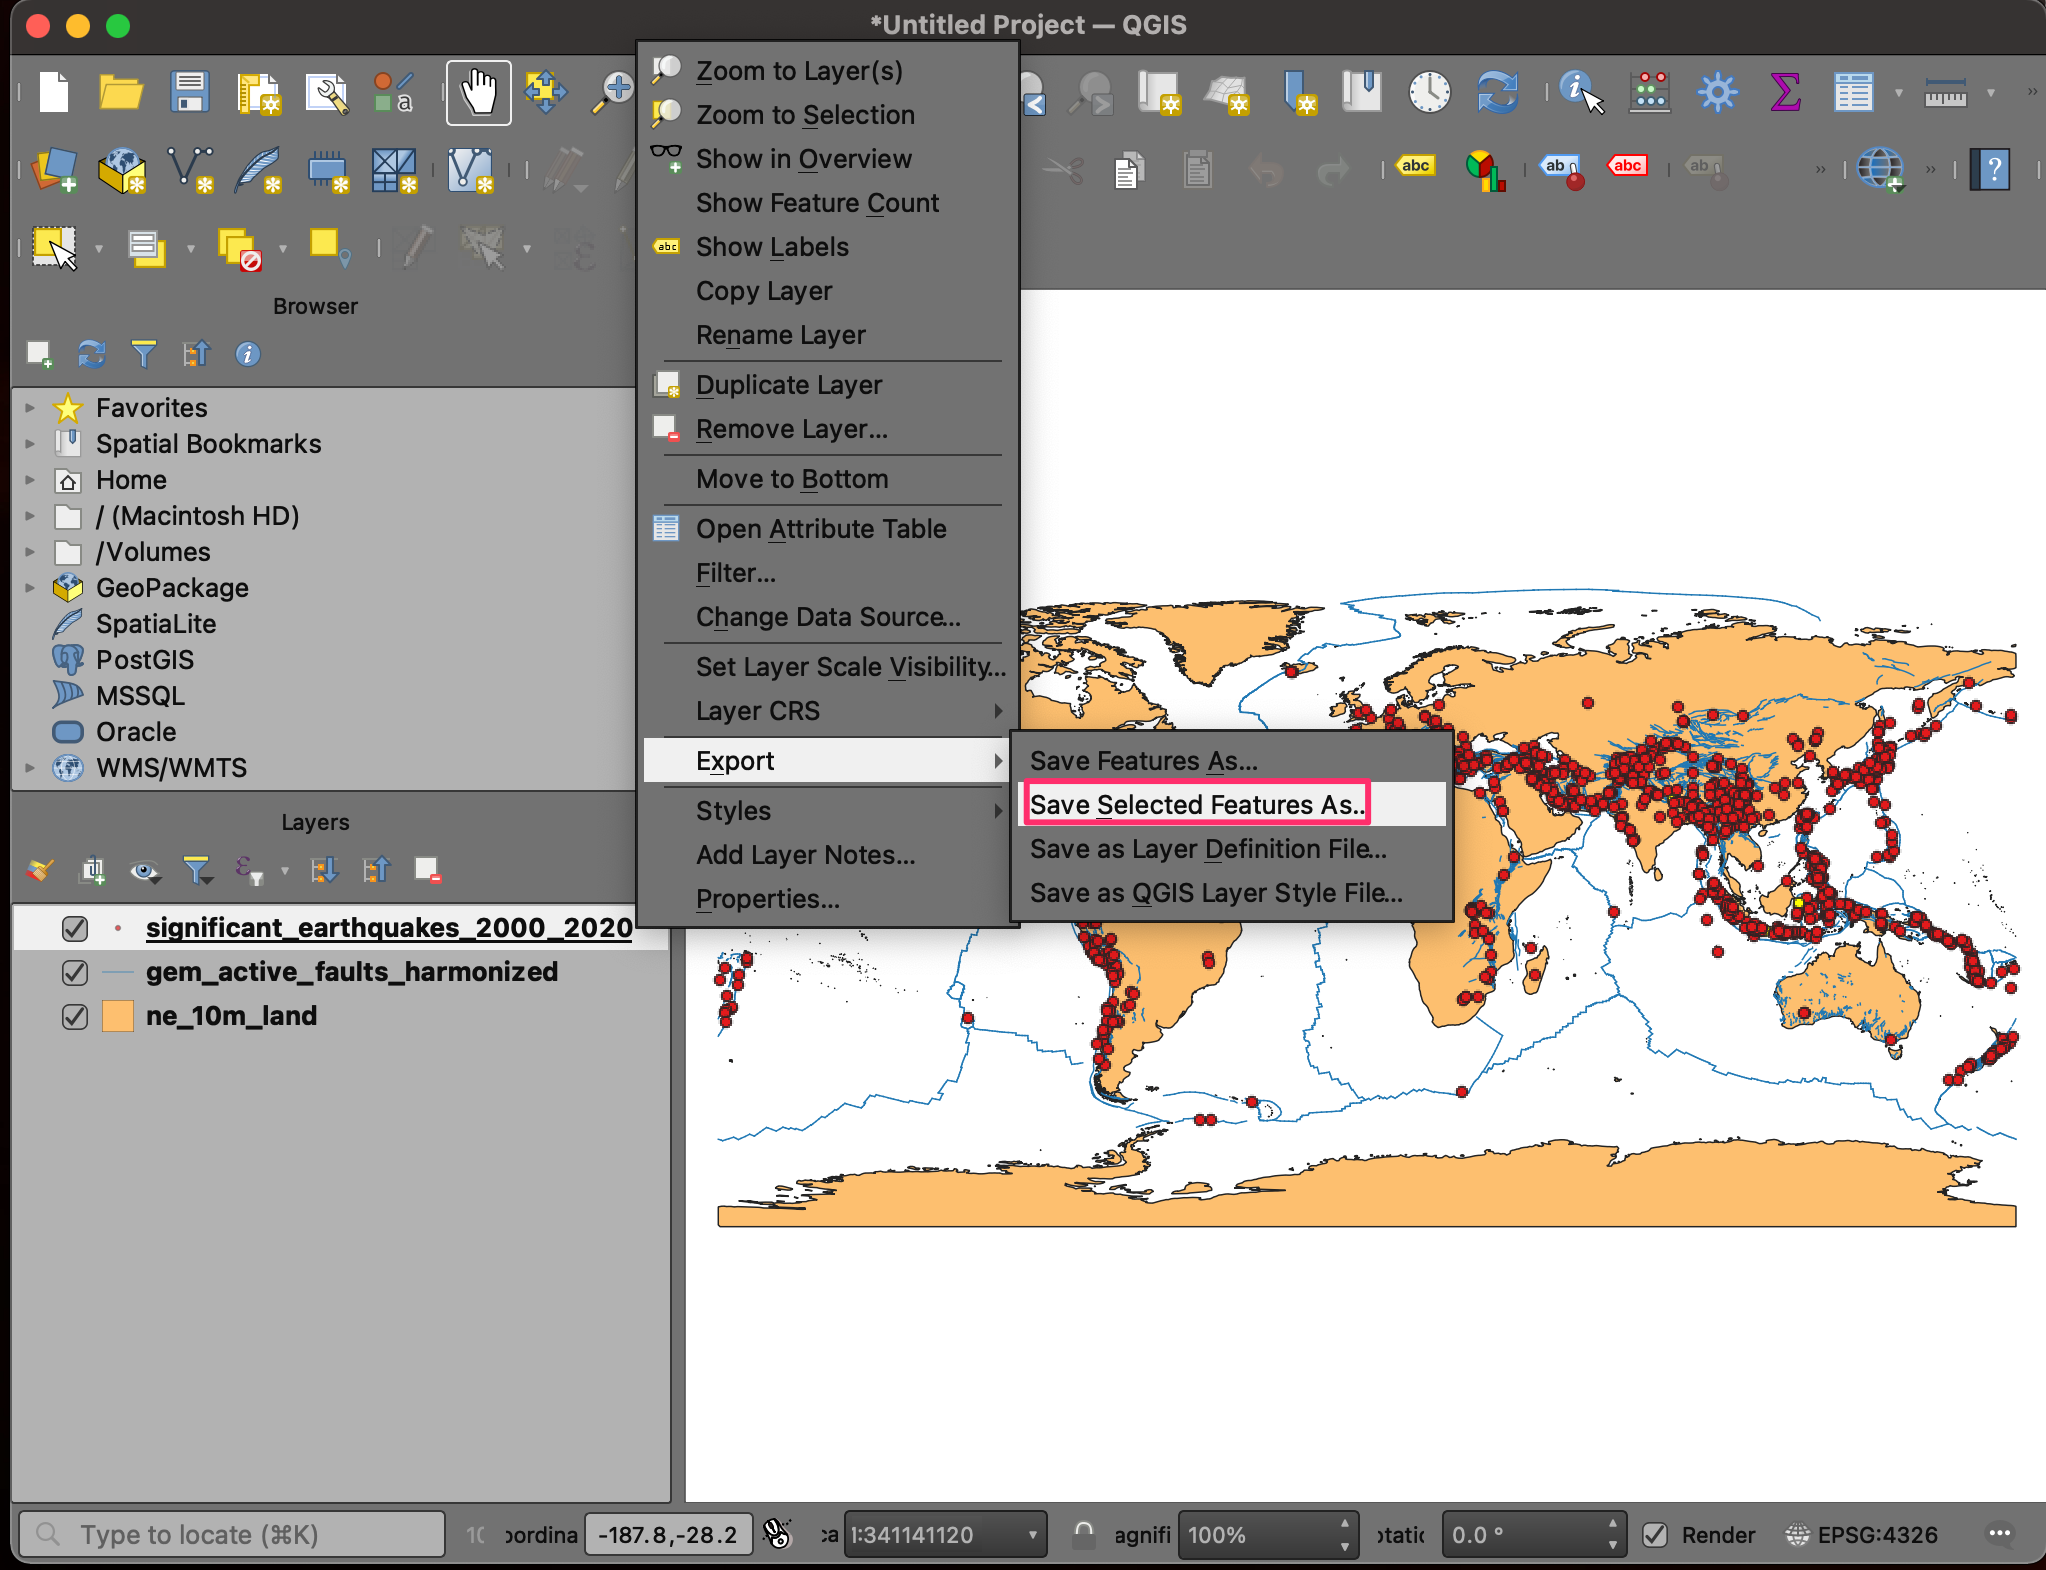This screenshot has width=2046, height=1570.
Task: Click the Browser panel filter icon
Action: click(143, 354)
